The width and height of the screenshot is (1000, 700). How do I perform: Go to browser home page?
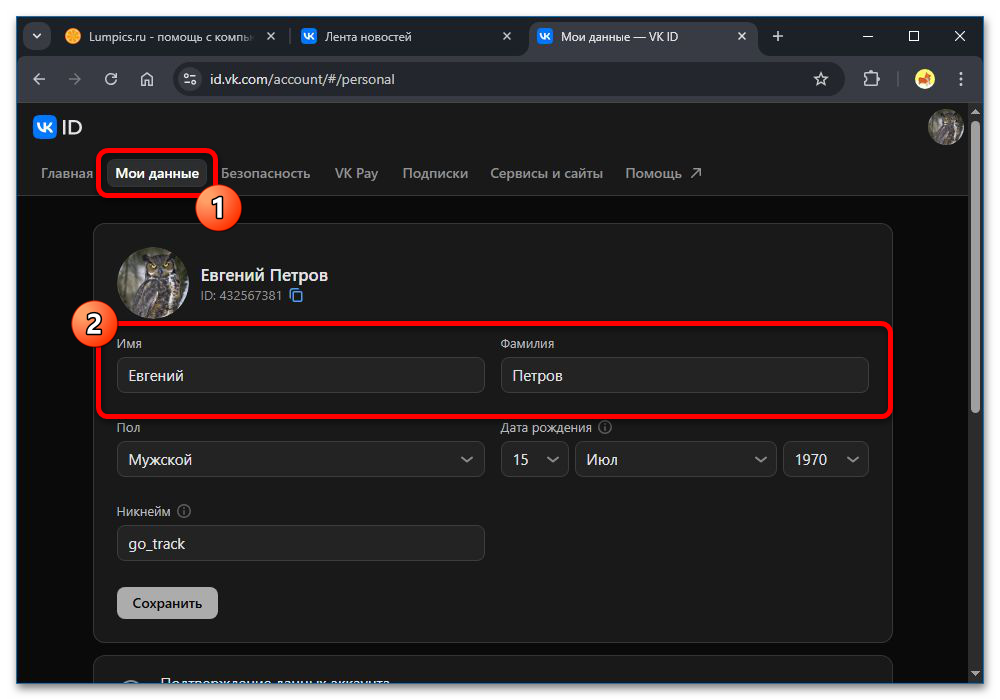[x=147, y=79]
